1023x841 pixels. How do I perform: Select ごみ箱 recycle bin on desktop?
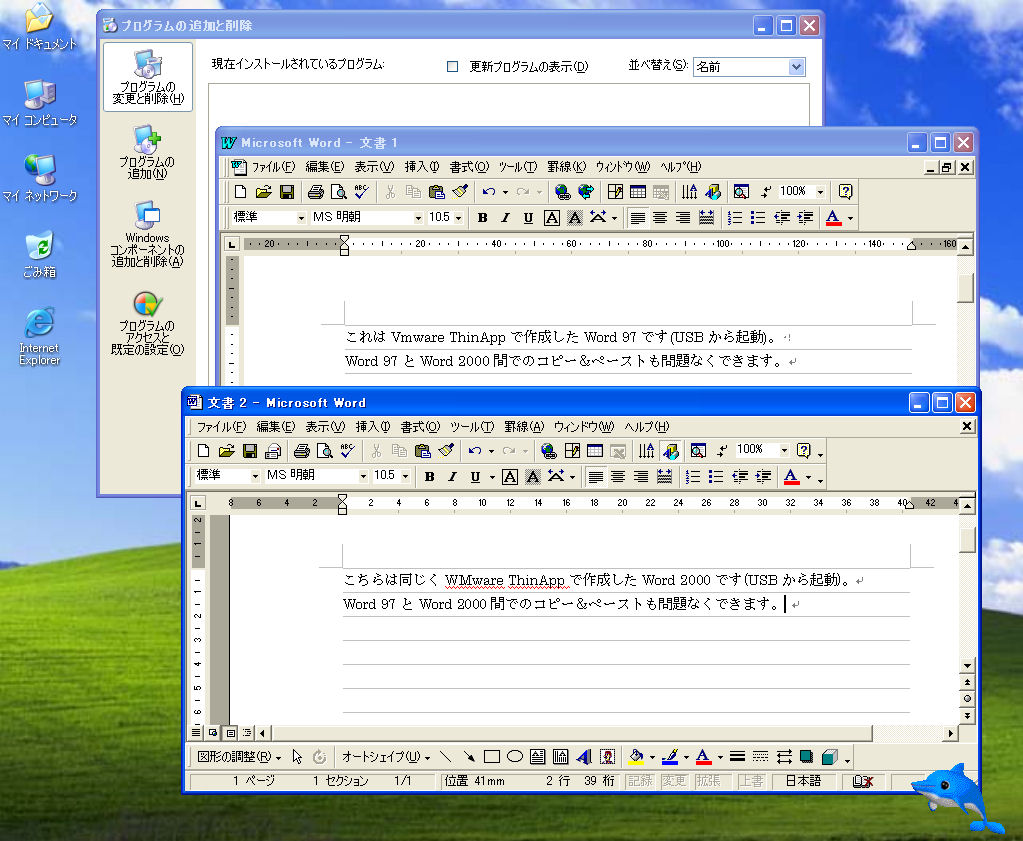pyautogui.click(x=39, y=254)
